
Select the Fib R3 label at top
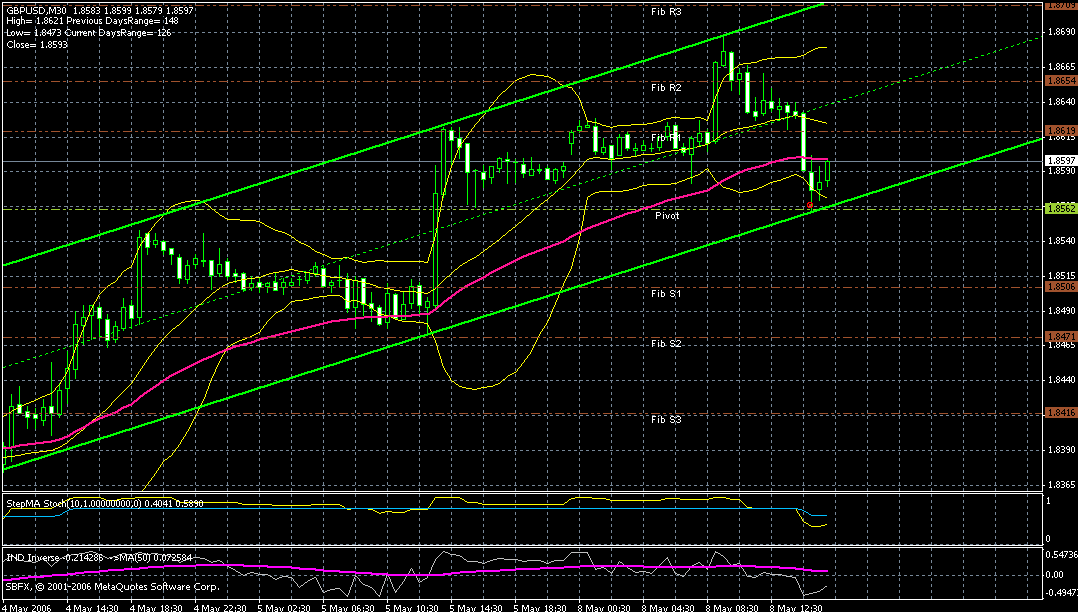tap(666, 12)
